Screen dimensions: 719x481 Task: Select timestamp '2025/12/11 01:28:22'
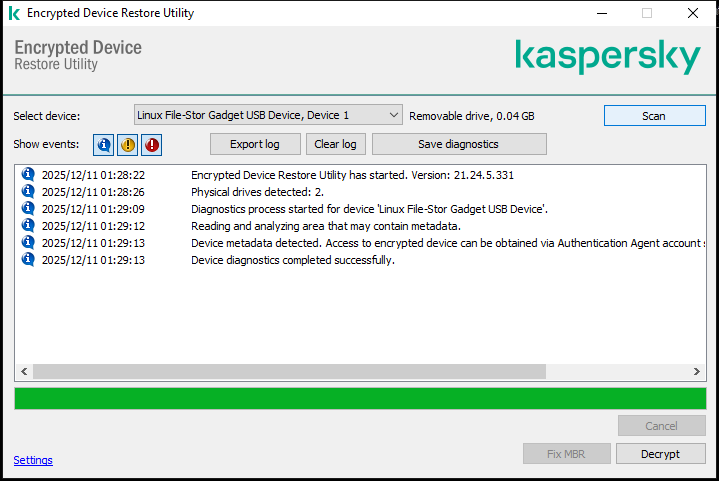click(x=93, y=175)
